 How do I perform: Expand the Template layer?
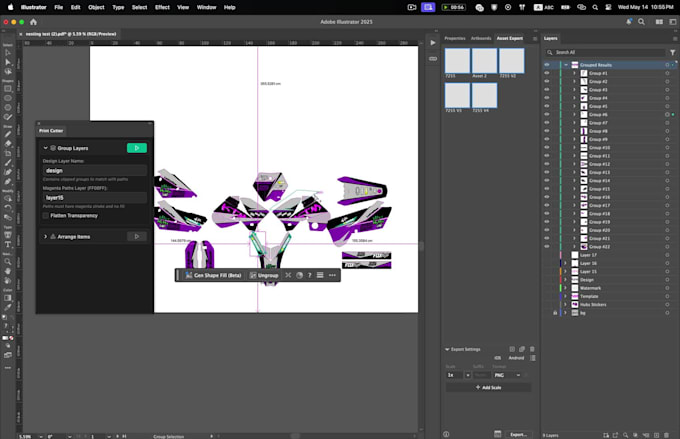coord(566,296)
